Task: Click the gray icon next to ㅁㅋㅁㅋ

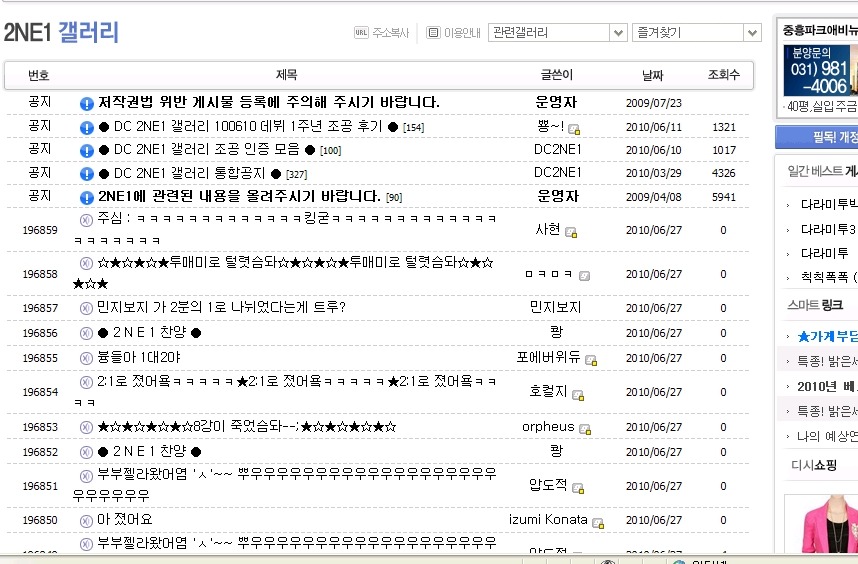Action: click(x=584, y=276)
